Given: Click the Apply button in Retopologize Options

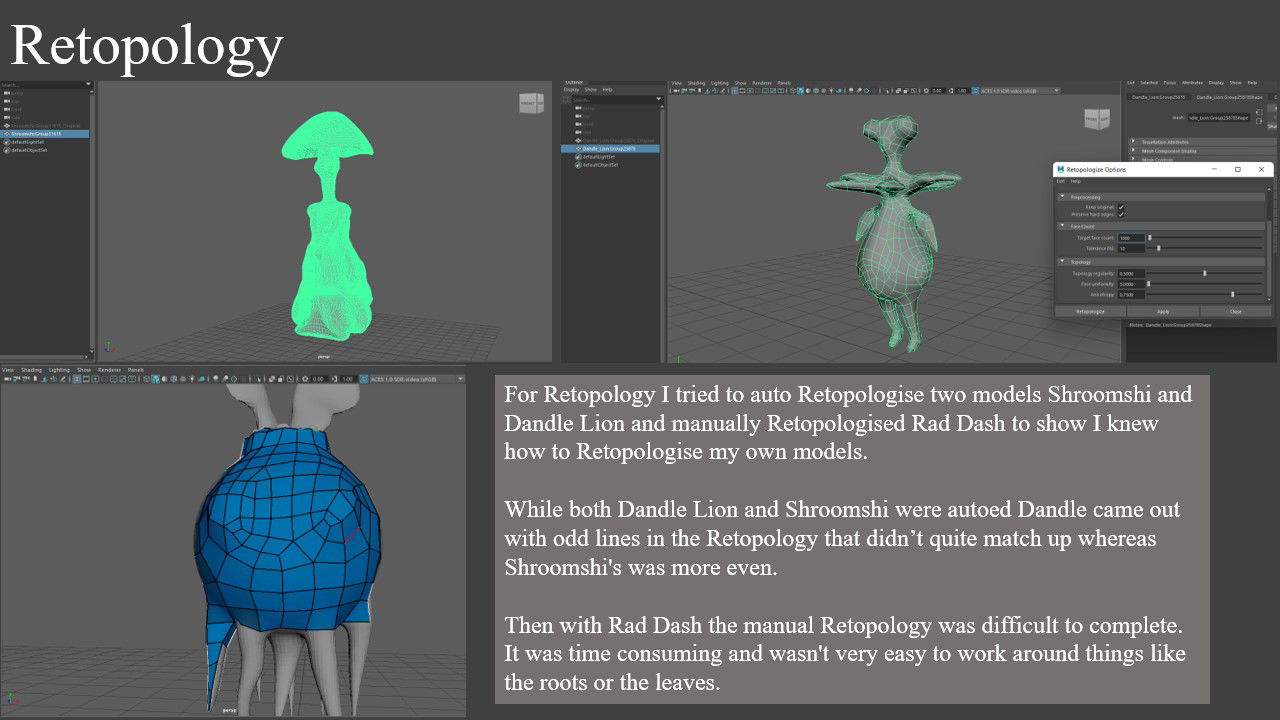Looking at the screenshot, I should [1163, 311].
